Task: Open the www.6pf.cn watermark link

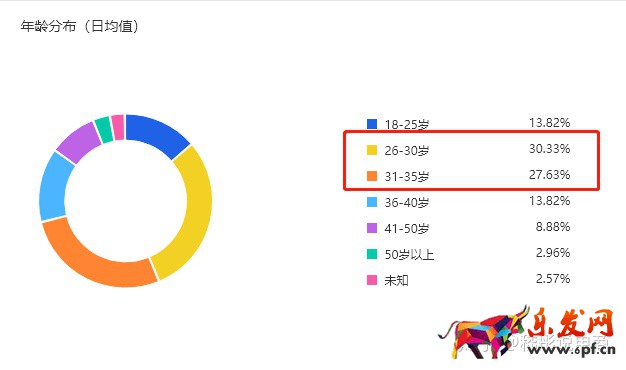Action: pyautogui.click(x=572, y=350)
